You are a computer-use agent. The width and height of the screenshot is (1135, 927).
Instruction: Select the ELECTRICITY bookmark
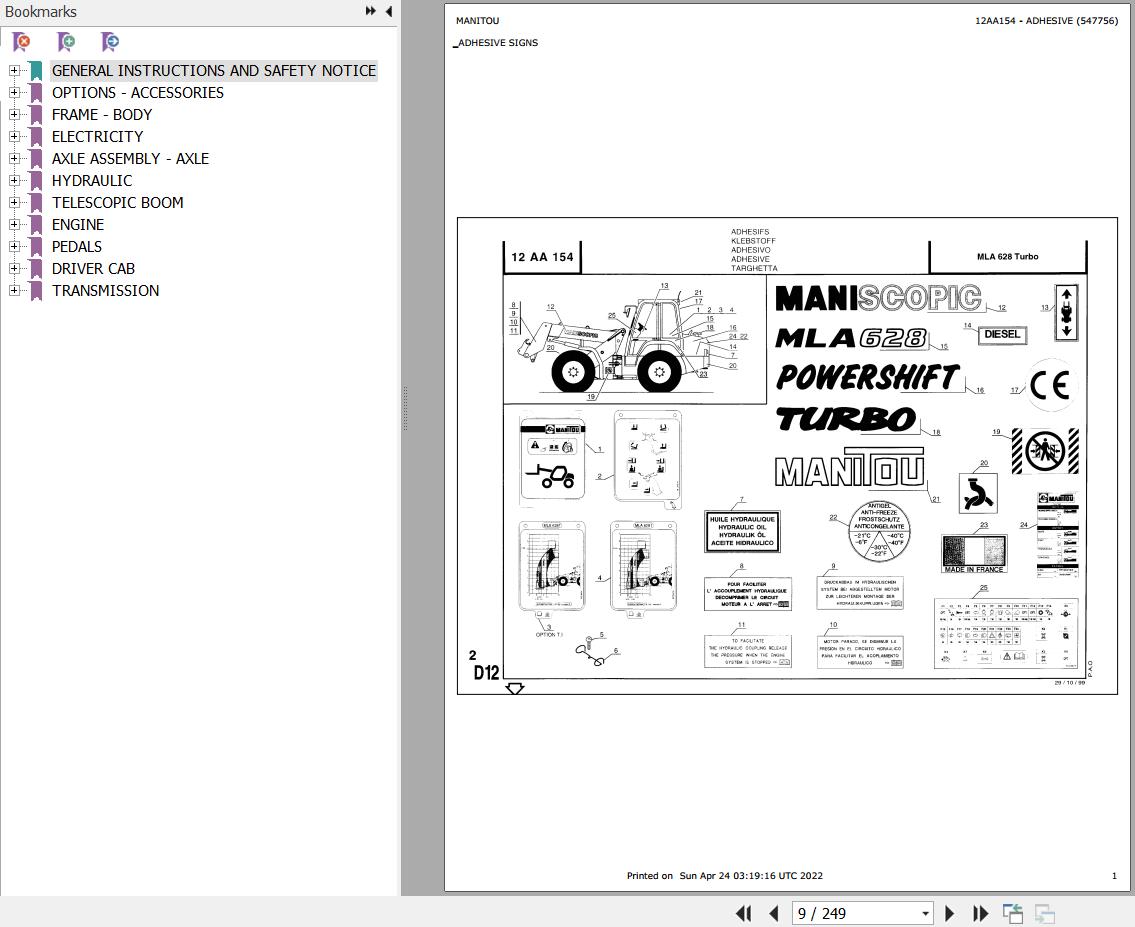tap(98, 136)
